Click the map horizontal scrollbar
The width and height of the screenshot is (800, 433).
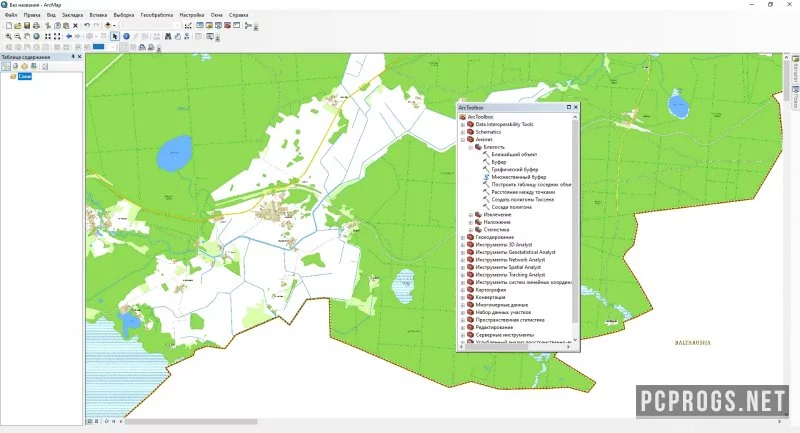point(191,422)
